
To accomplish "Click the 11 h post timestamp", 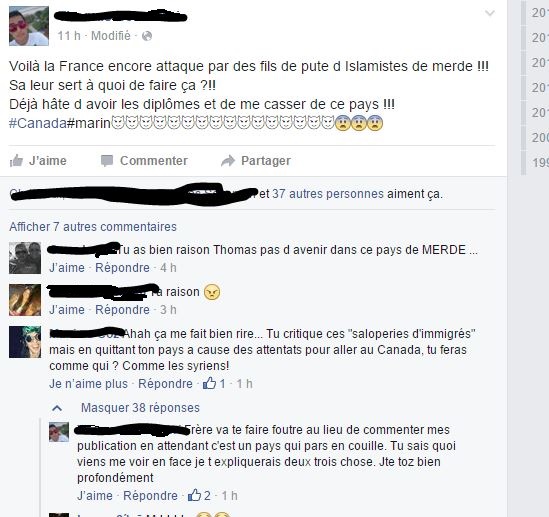I will pos(69,36).
